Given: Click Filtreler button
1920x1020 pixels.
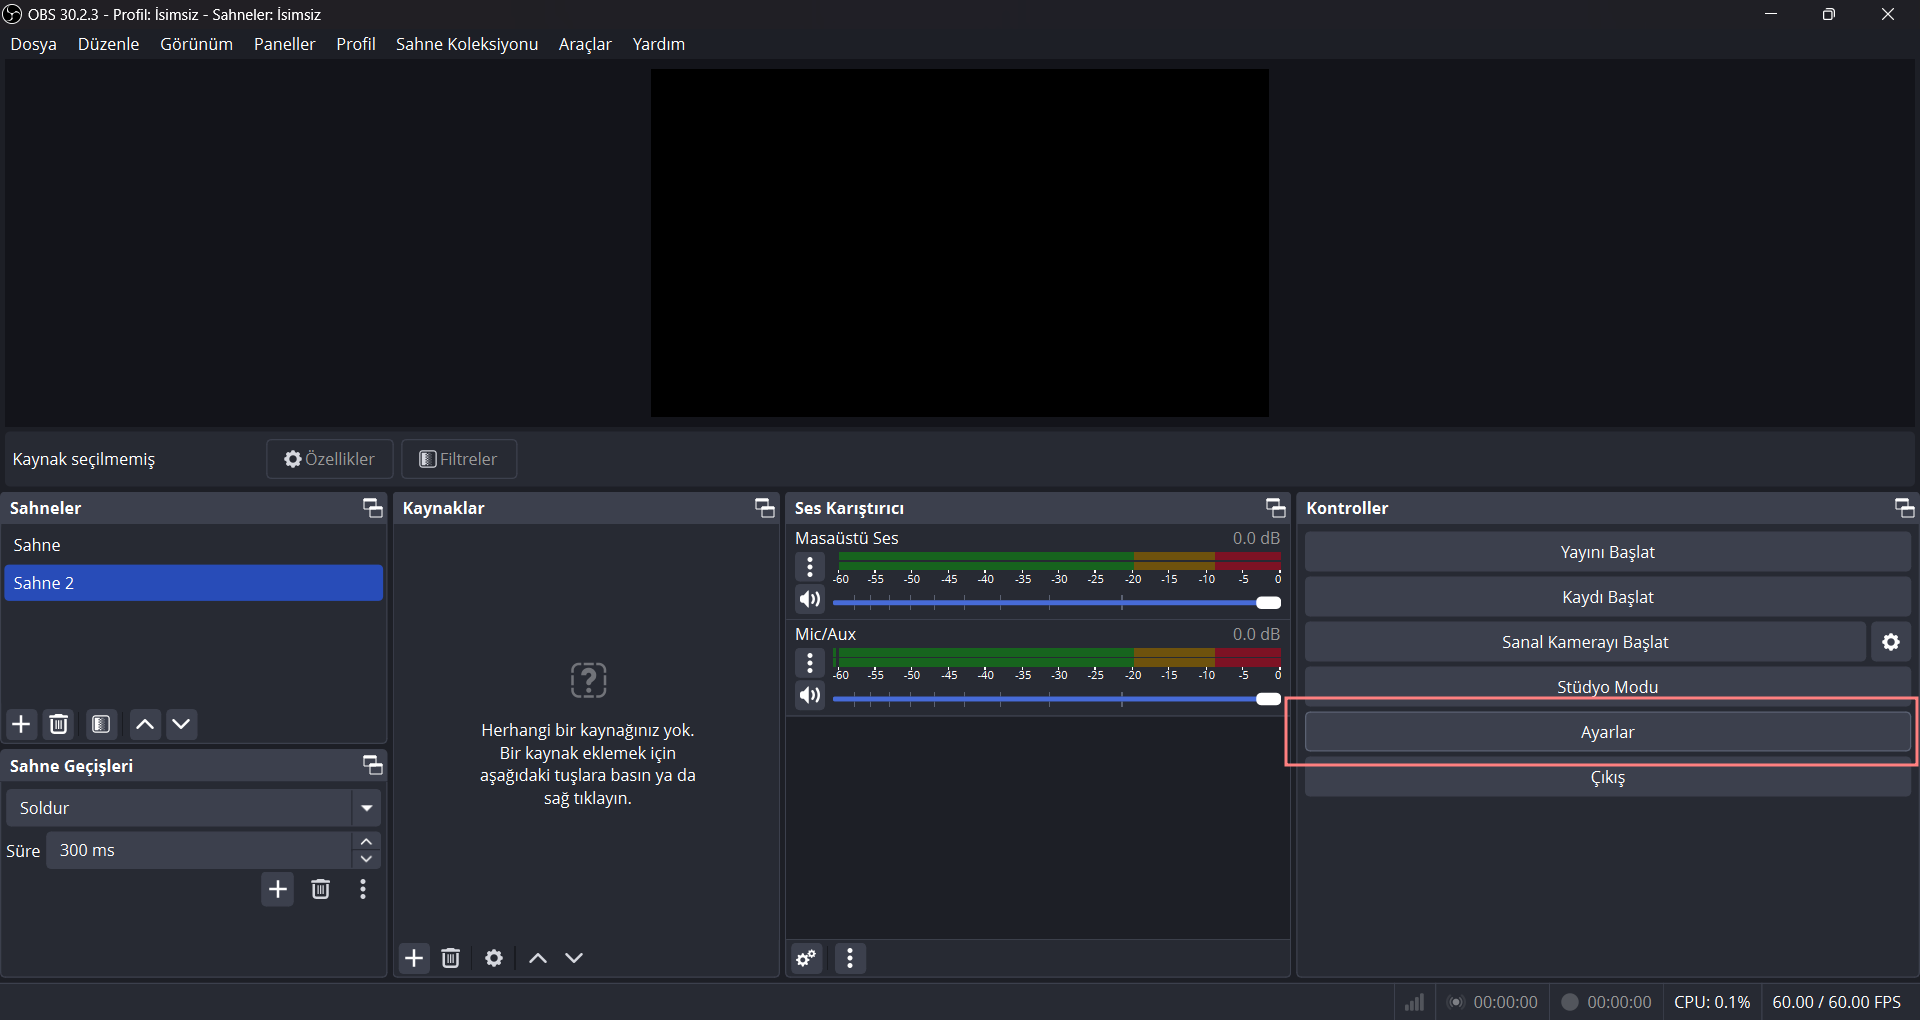Looking at the screenshot, I should pos(459,459).
